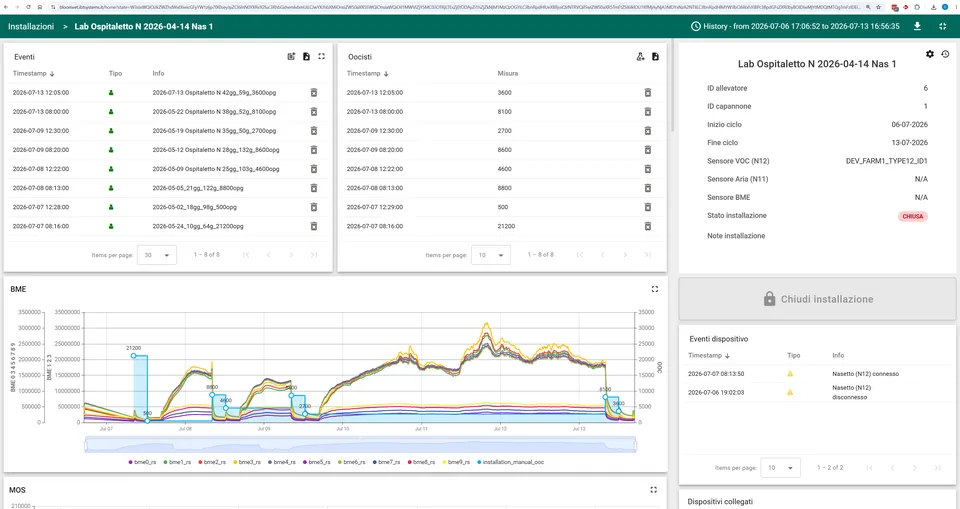Open installation settings gear icon
Screen dimensions: 960x509
930,54
